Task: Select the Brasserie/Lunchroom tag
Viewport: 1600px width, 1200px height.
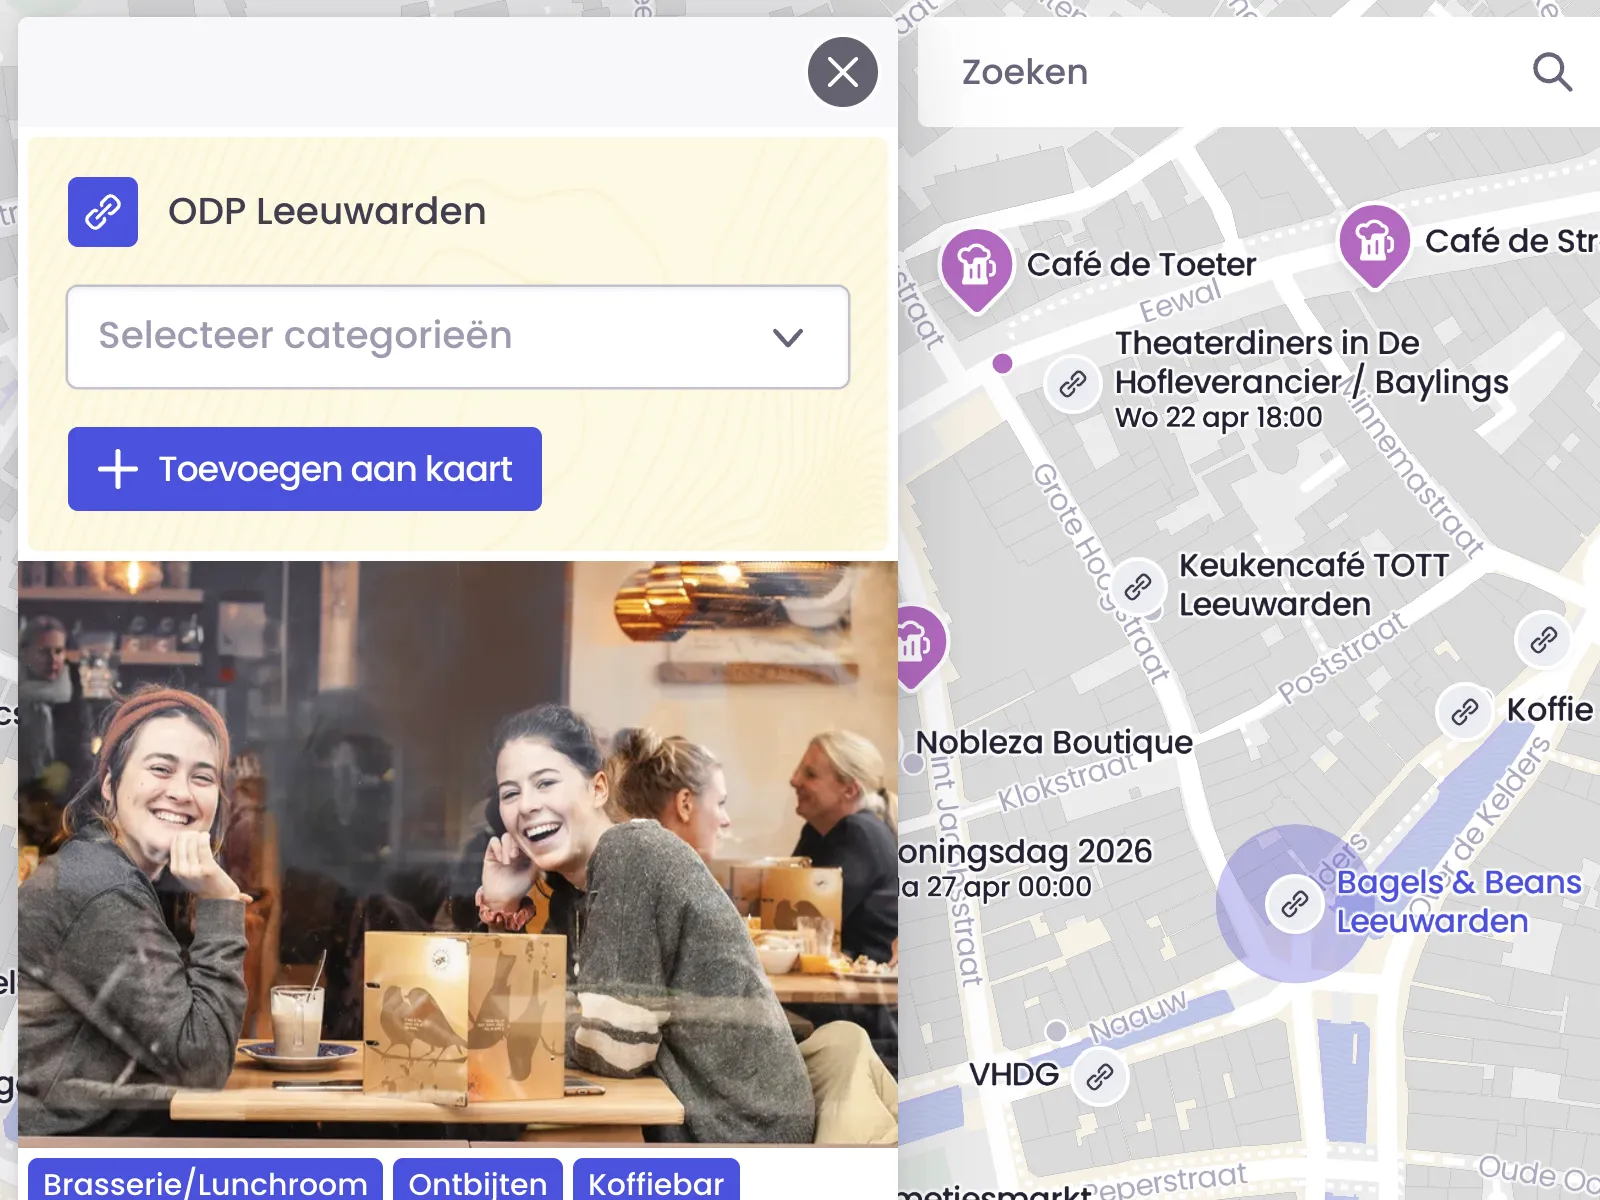Action: pyautogui.click(x=205, y=1182)
